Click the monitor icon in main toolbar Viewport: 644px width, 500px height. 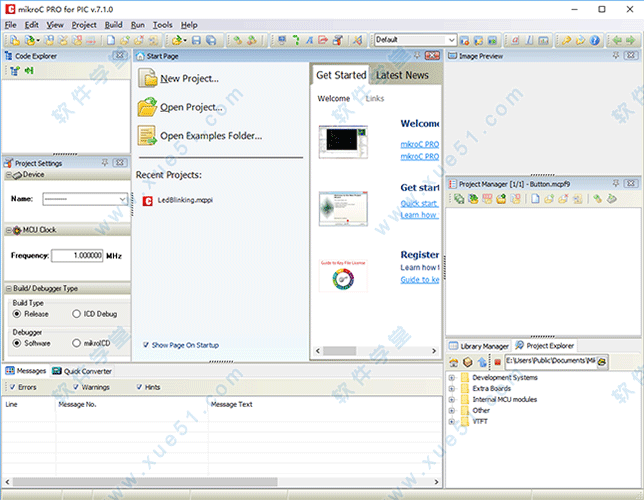pos(282,40)
